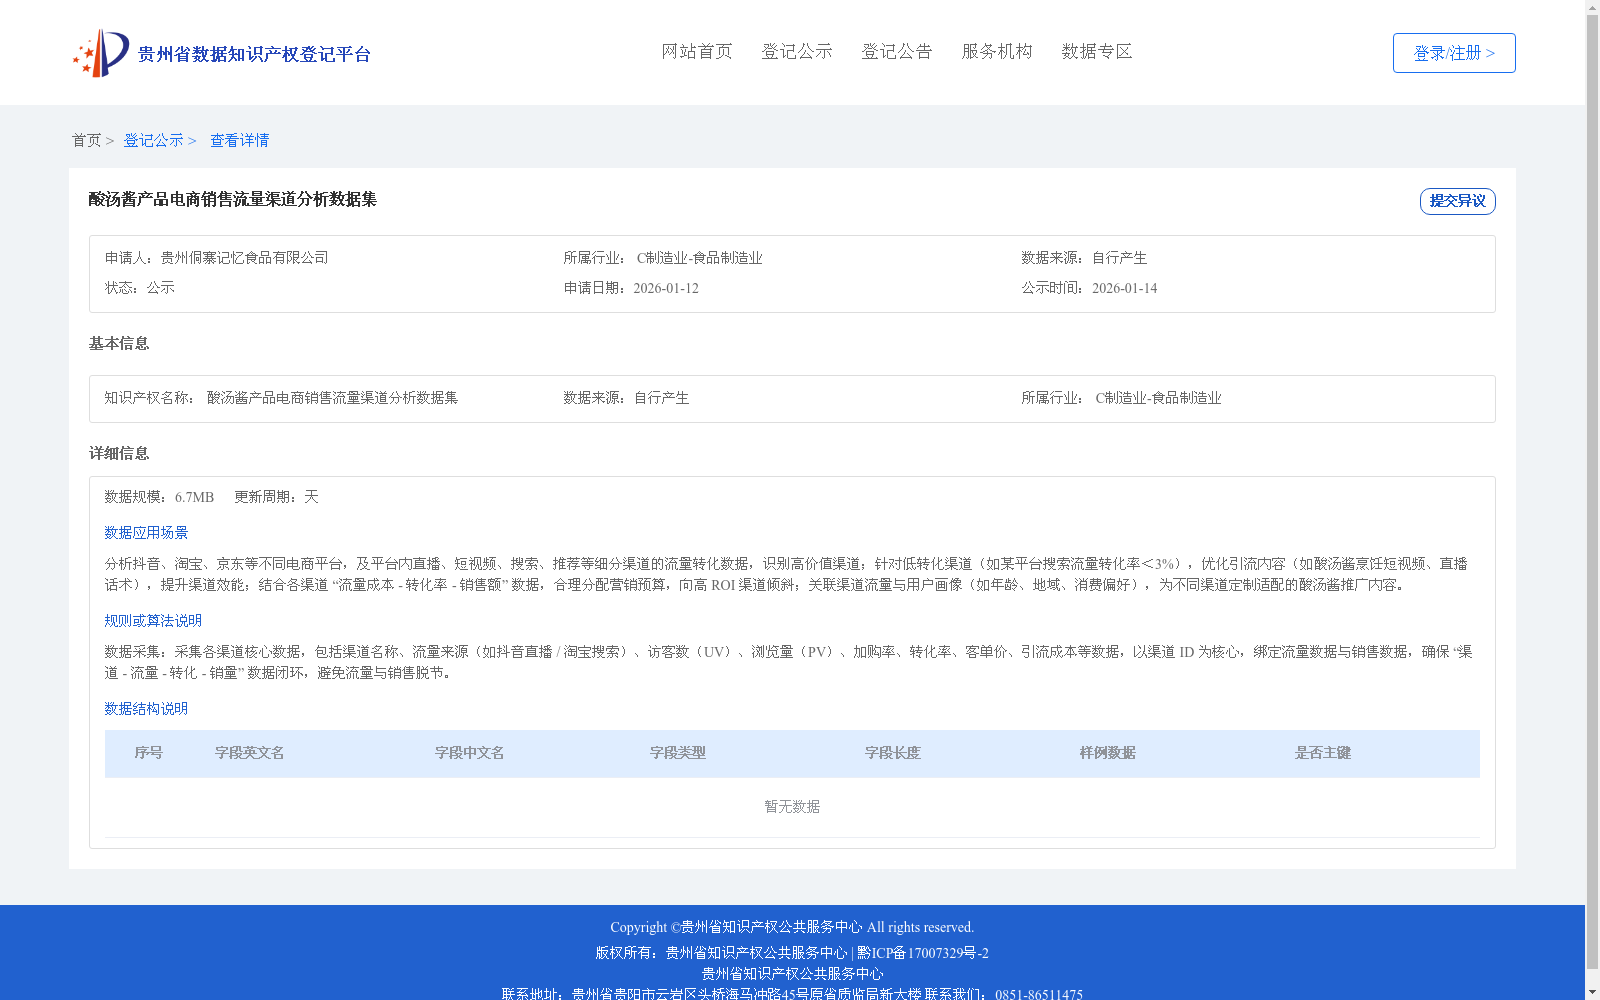Click the 知识产权名称 value in 基本信息
This screenshot has height=1000, width=1600.
tap(332, 398)
